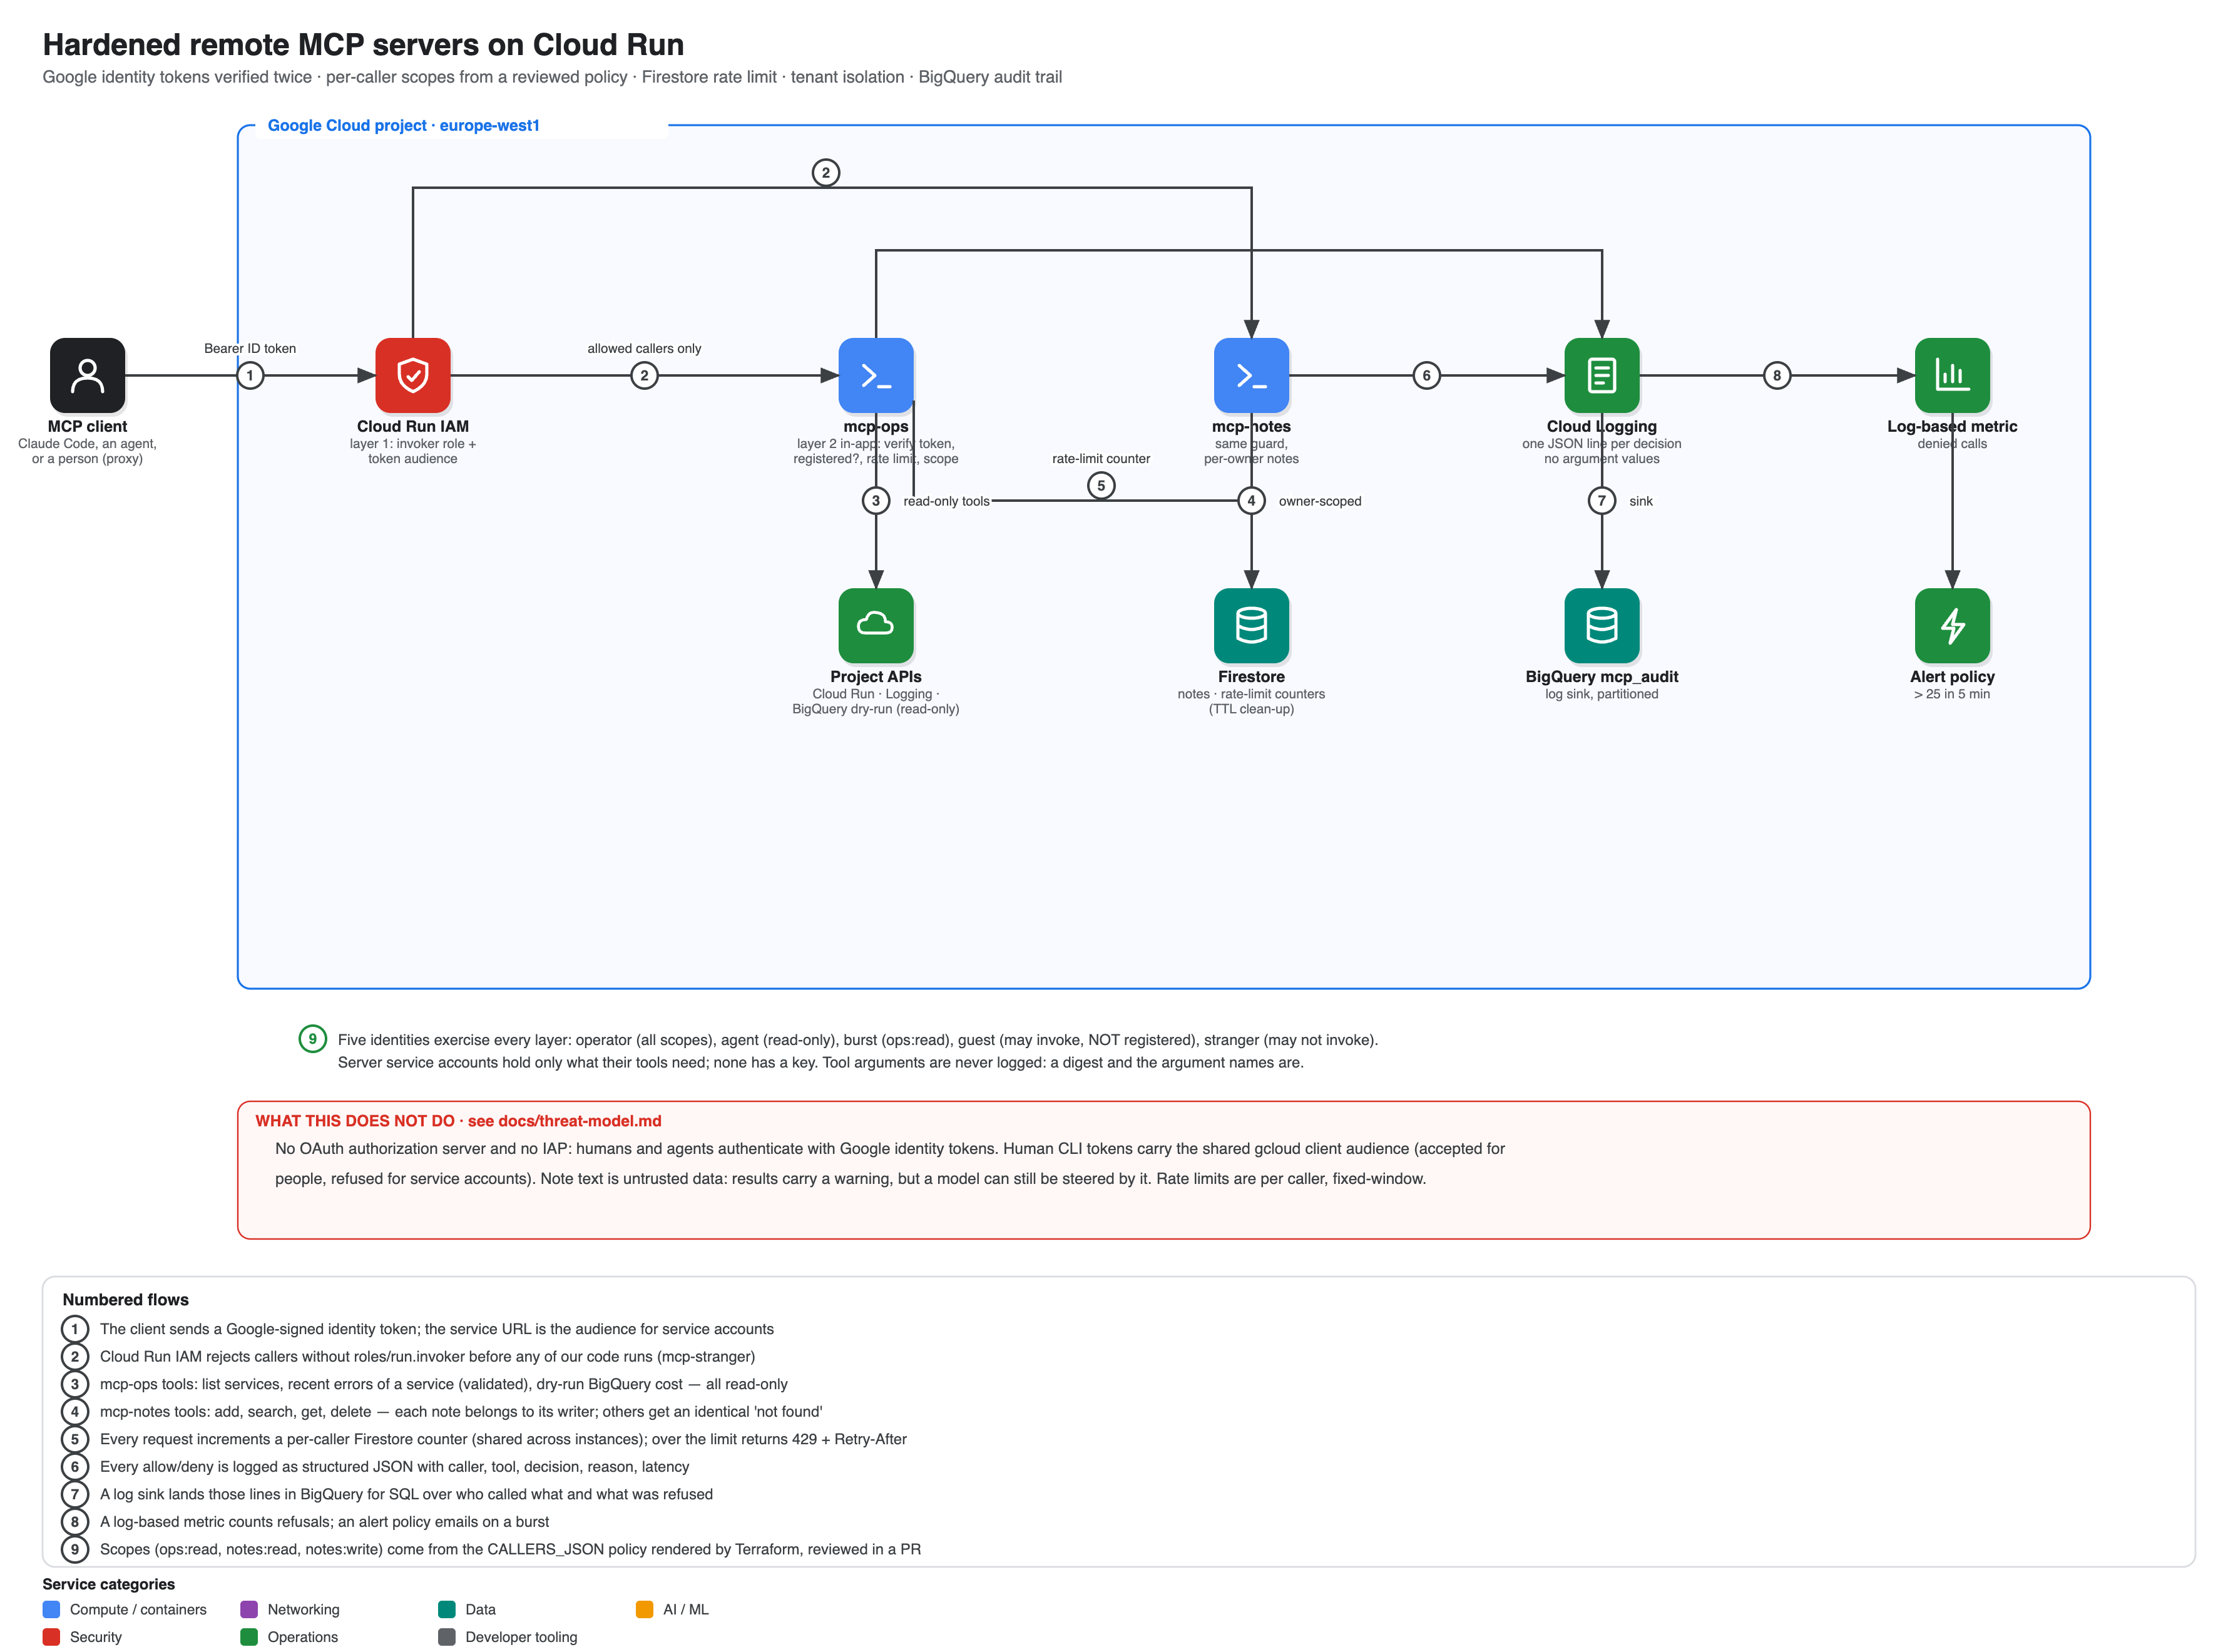Click the 'Compute / containers' legend label

pyautogui.click(x=138, y=1609)
